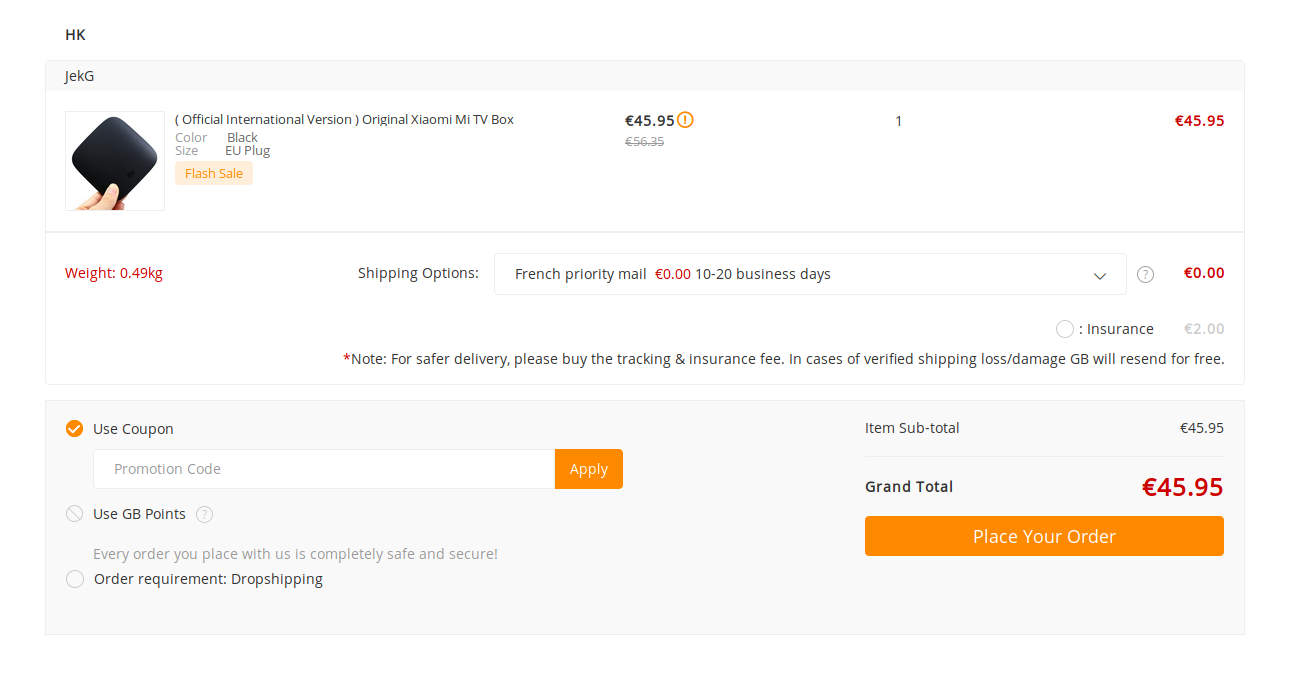Screen dimensions: 1292x680
Task: Click the Use Coupon label text
Action: tap(133, 429)
